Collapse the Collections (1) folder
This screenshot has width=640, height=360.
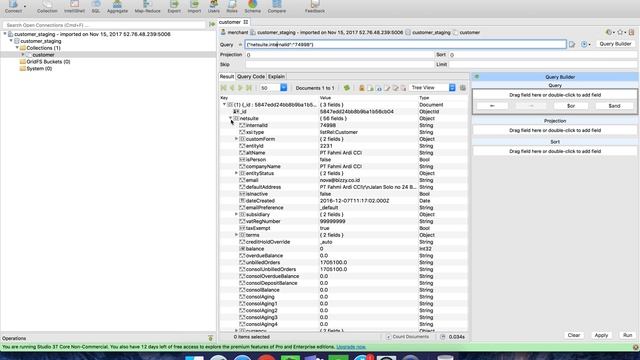point(17,48)
